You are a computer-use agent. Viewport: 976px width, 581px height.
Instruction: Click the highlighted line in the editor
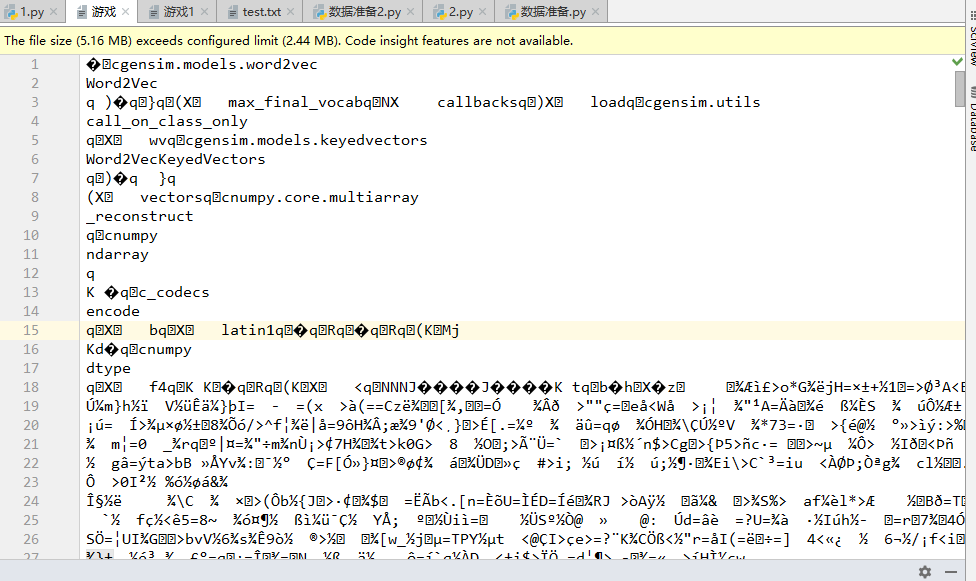coord(300,328)
